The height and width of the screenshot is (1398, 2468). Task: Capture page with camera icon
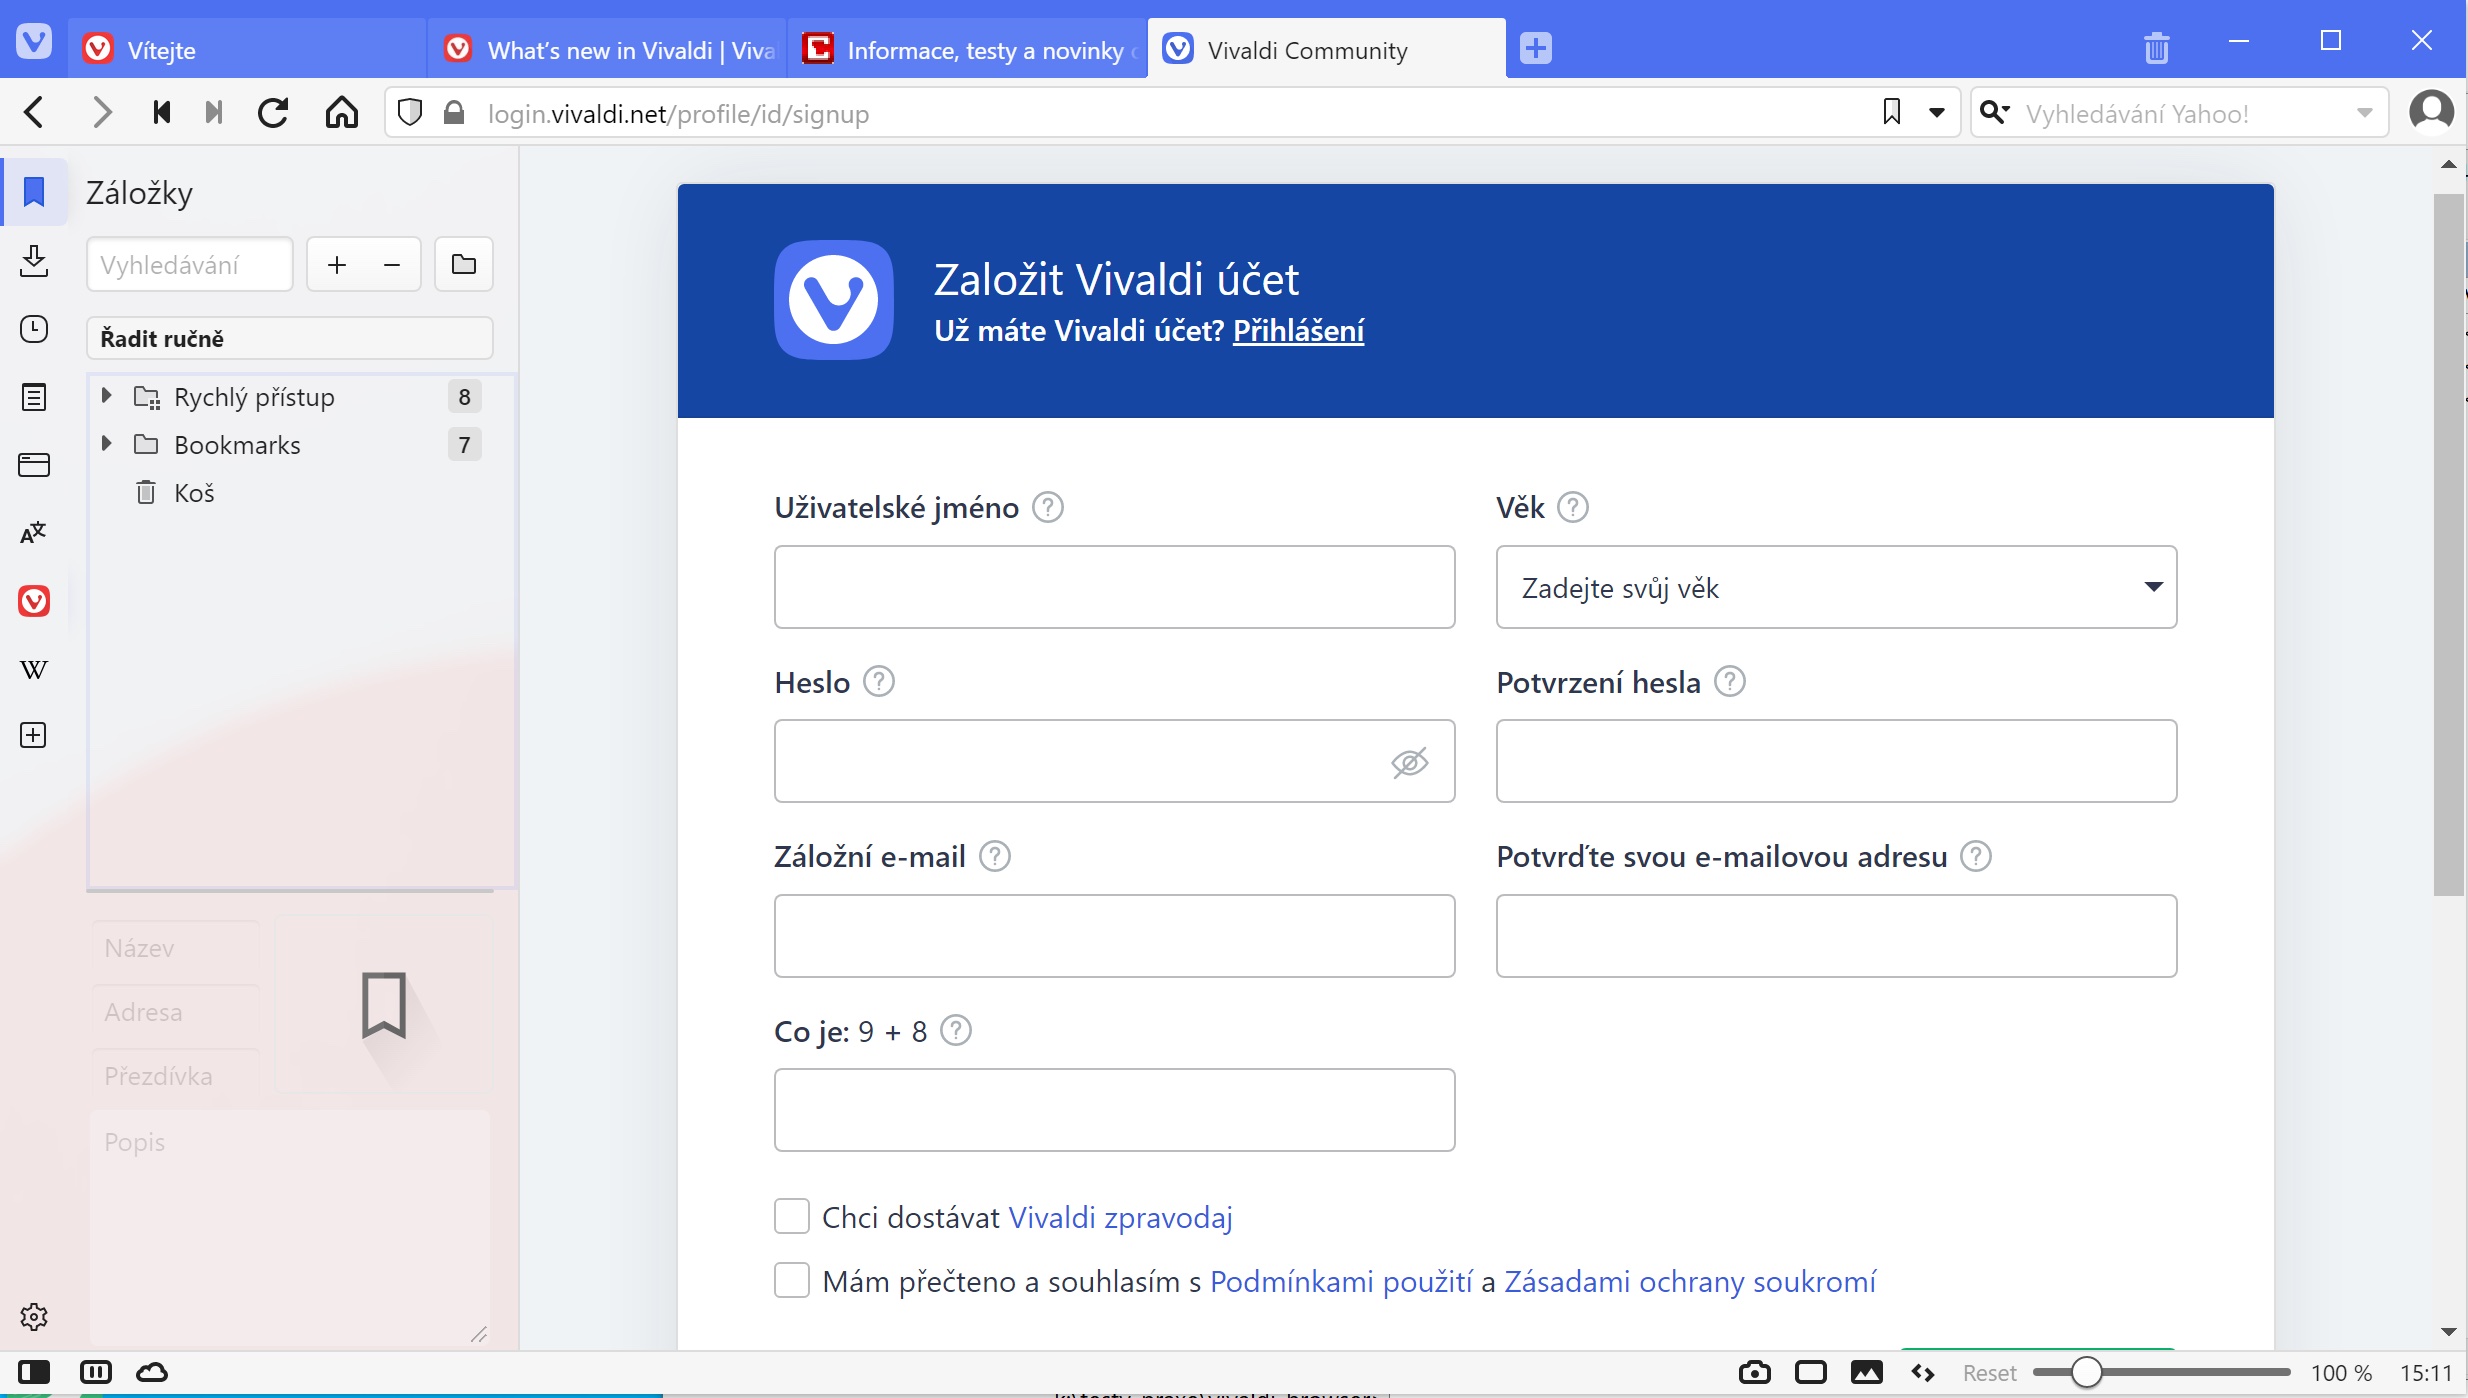point(1754,1372)
